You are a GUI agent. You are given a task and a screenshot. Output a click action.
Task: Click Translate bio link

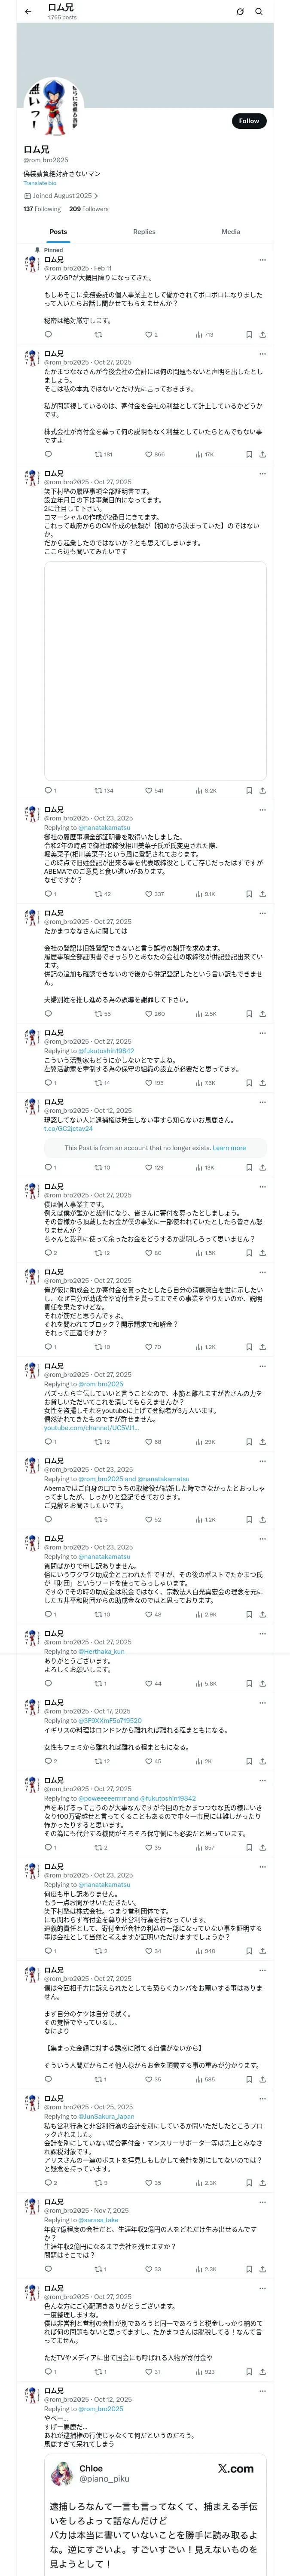[x=40, y=183]
